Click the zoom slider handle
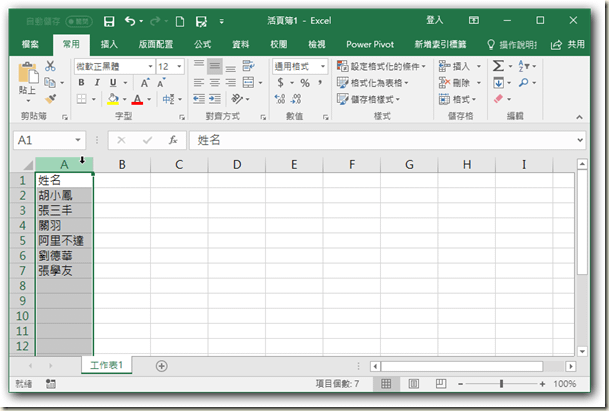Image resolution: width=609 pixels, height=411 pixels. [x=501, y=384]
